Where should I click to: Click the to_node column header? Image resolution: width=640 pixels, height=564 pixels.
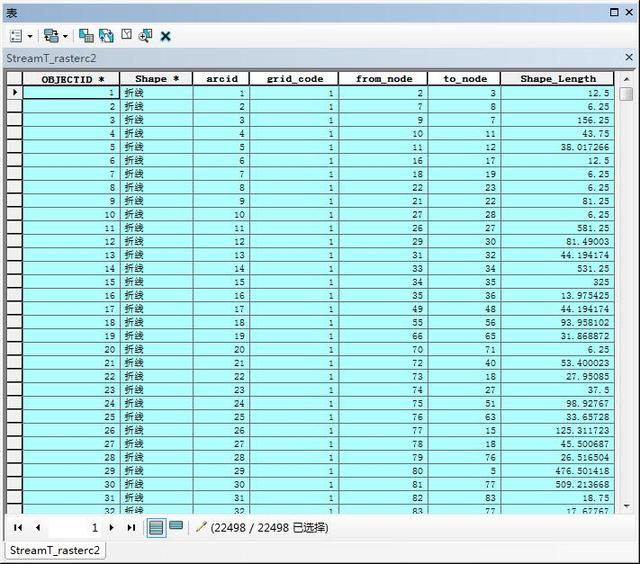[464, 79]
